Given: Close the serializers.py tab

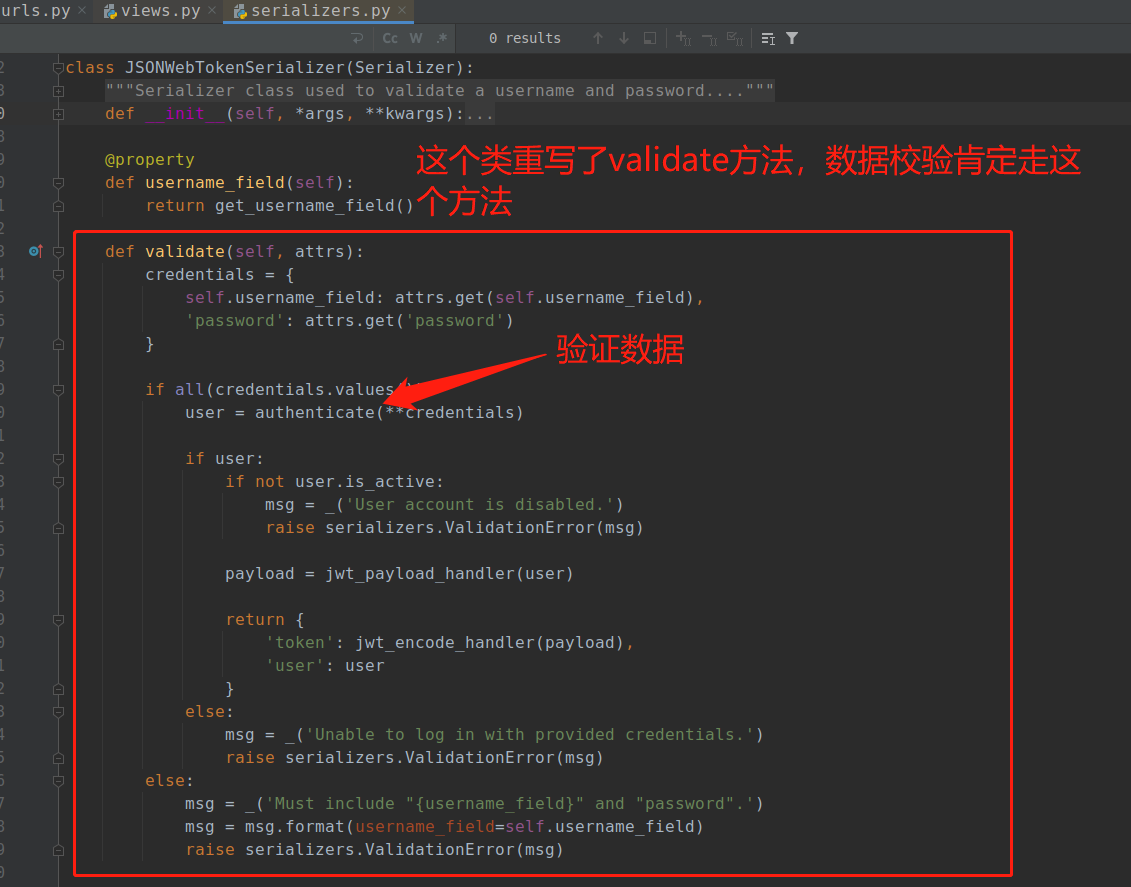Looking at the screenshot, I should pos(402,10).
